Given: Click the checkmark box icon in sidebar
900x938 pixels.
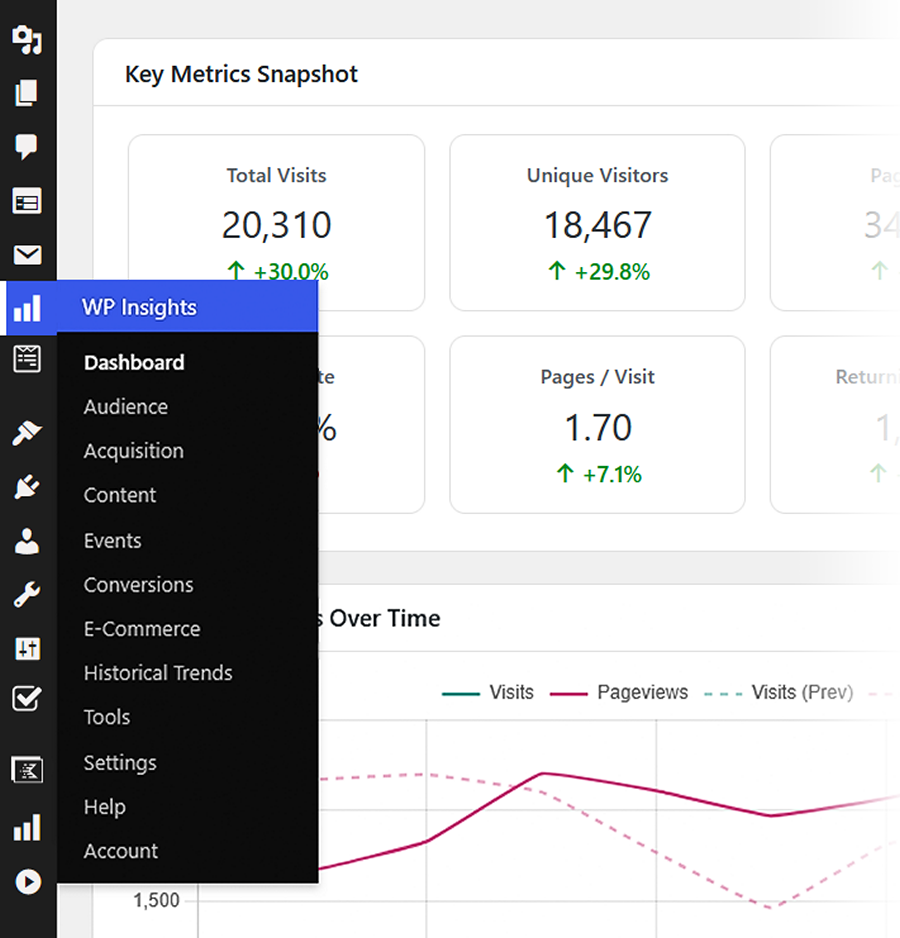Looking at the screenshot, I should click(27, 698).
